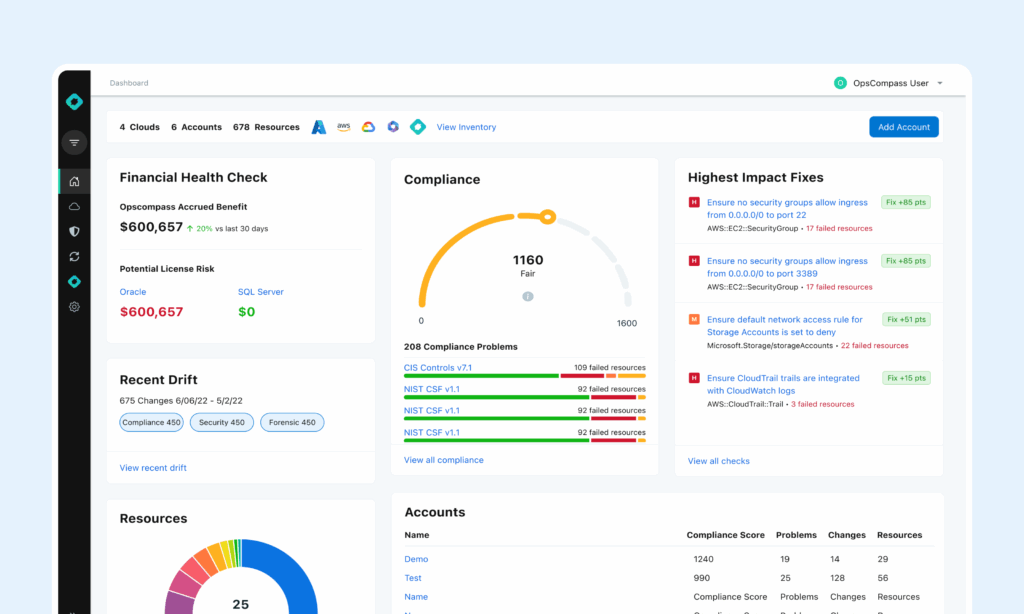
Task: Open the filter menu icon in the sidebar
Action: [74, 142]
